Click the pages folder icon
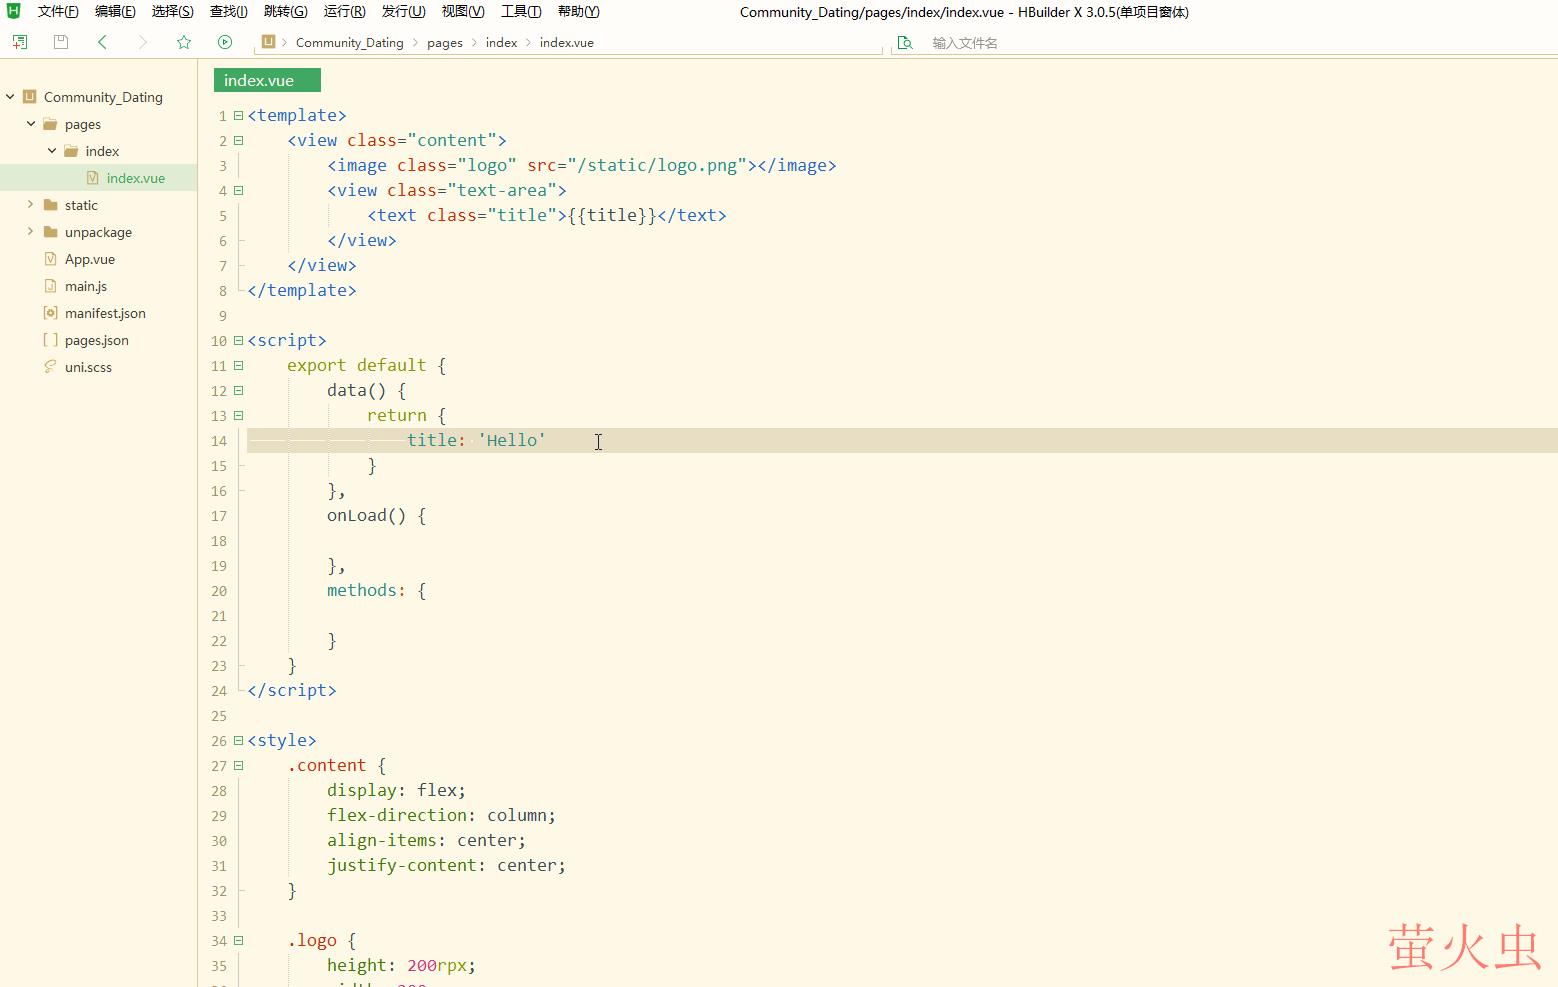Screen dimensions: 1558x987 tap(50, 124)
